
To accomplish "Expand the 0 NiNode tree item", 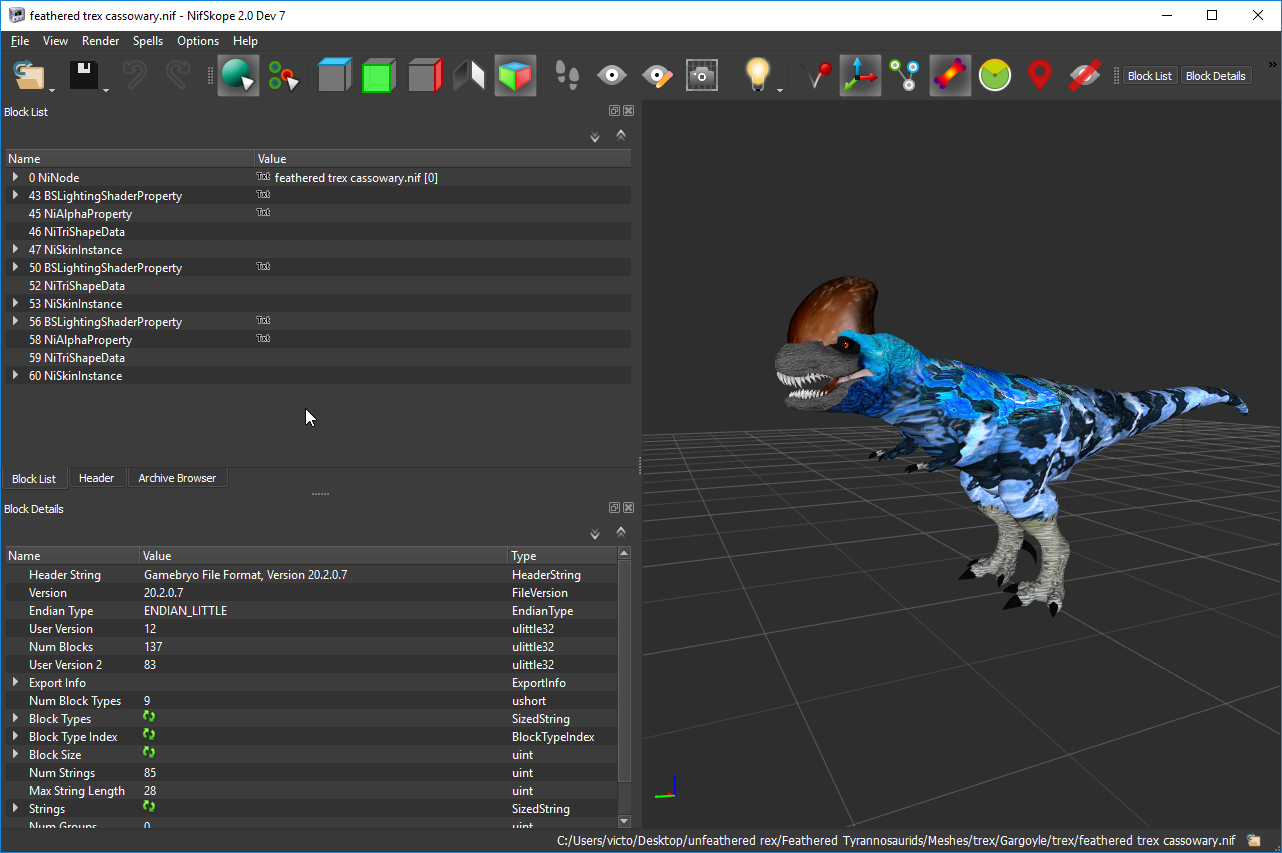I will (15, 177).
